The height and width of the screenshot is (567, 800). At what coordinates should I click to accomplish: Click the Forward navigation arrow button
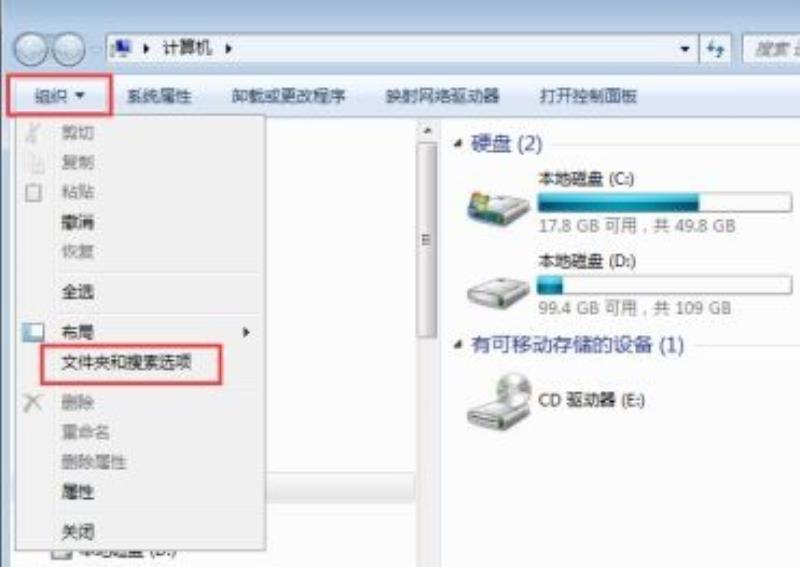point(69,49)
